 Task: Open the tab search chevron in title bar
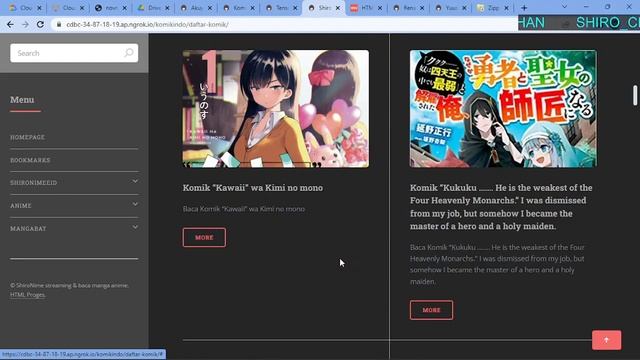click(564, 7)
